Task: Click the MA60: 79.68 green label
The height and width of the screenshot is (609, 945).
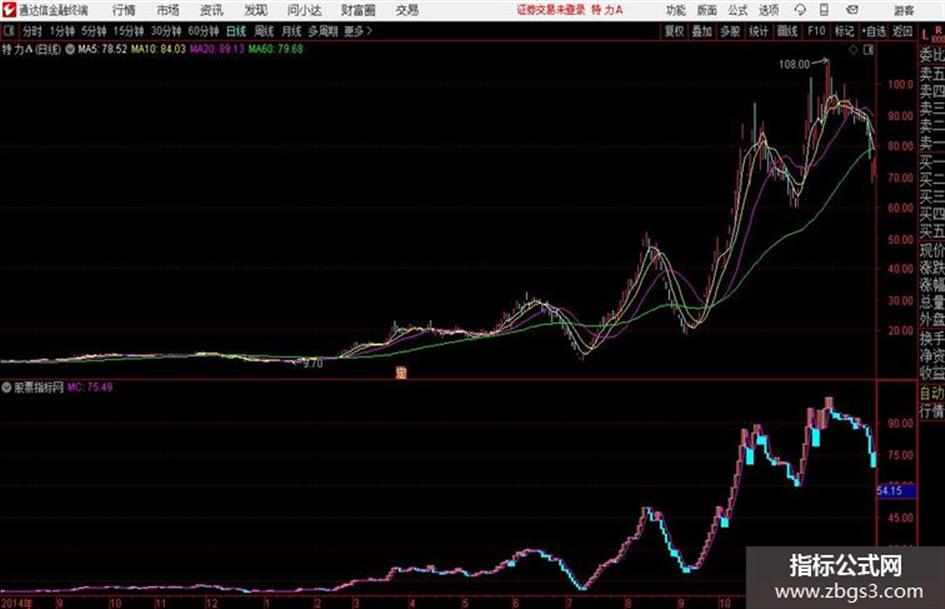Action: tap(276, 49)
